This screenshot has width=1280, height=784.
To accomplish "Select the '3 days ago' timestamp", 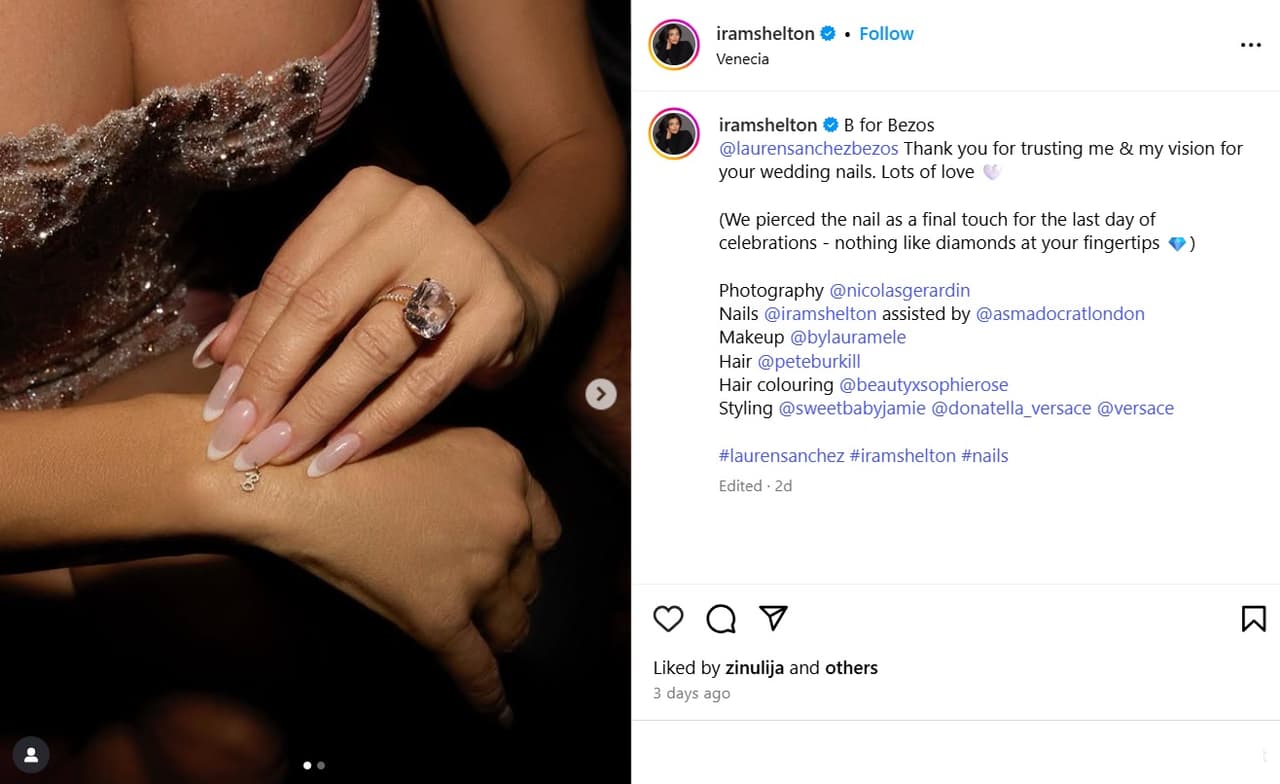I will [691, 693].
